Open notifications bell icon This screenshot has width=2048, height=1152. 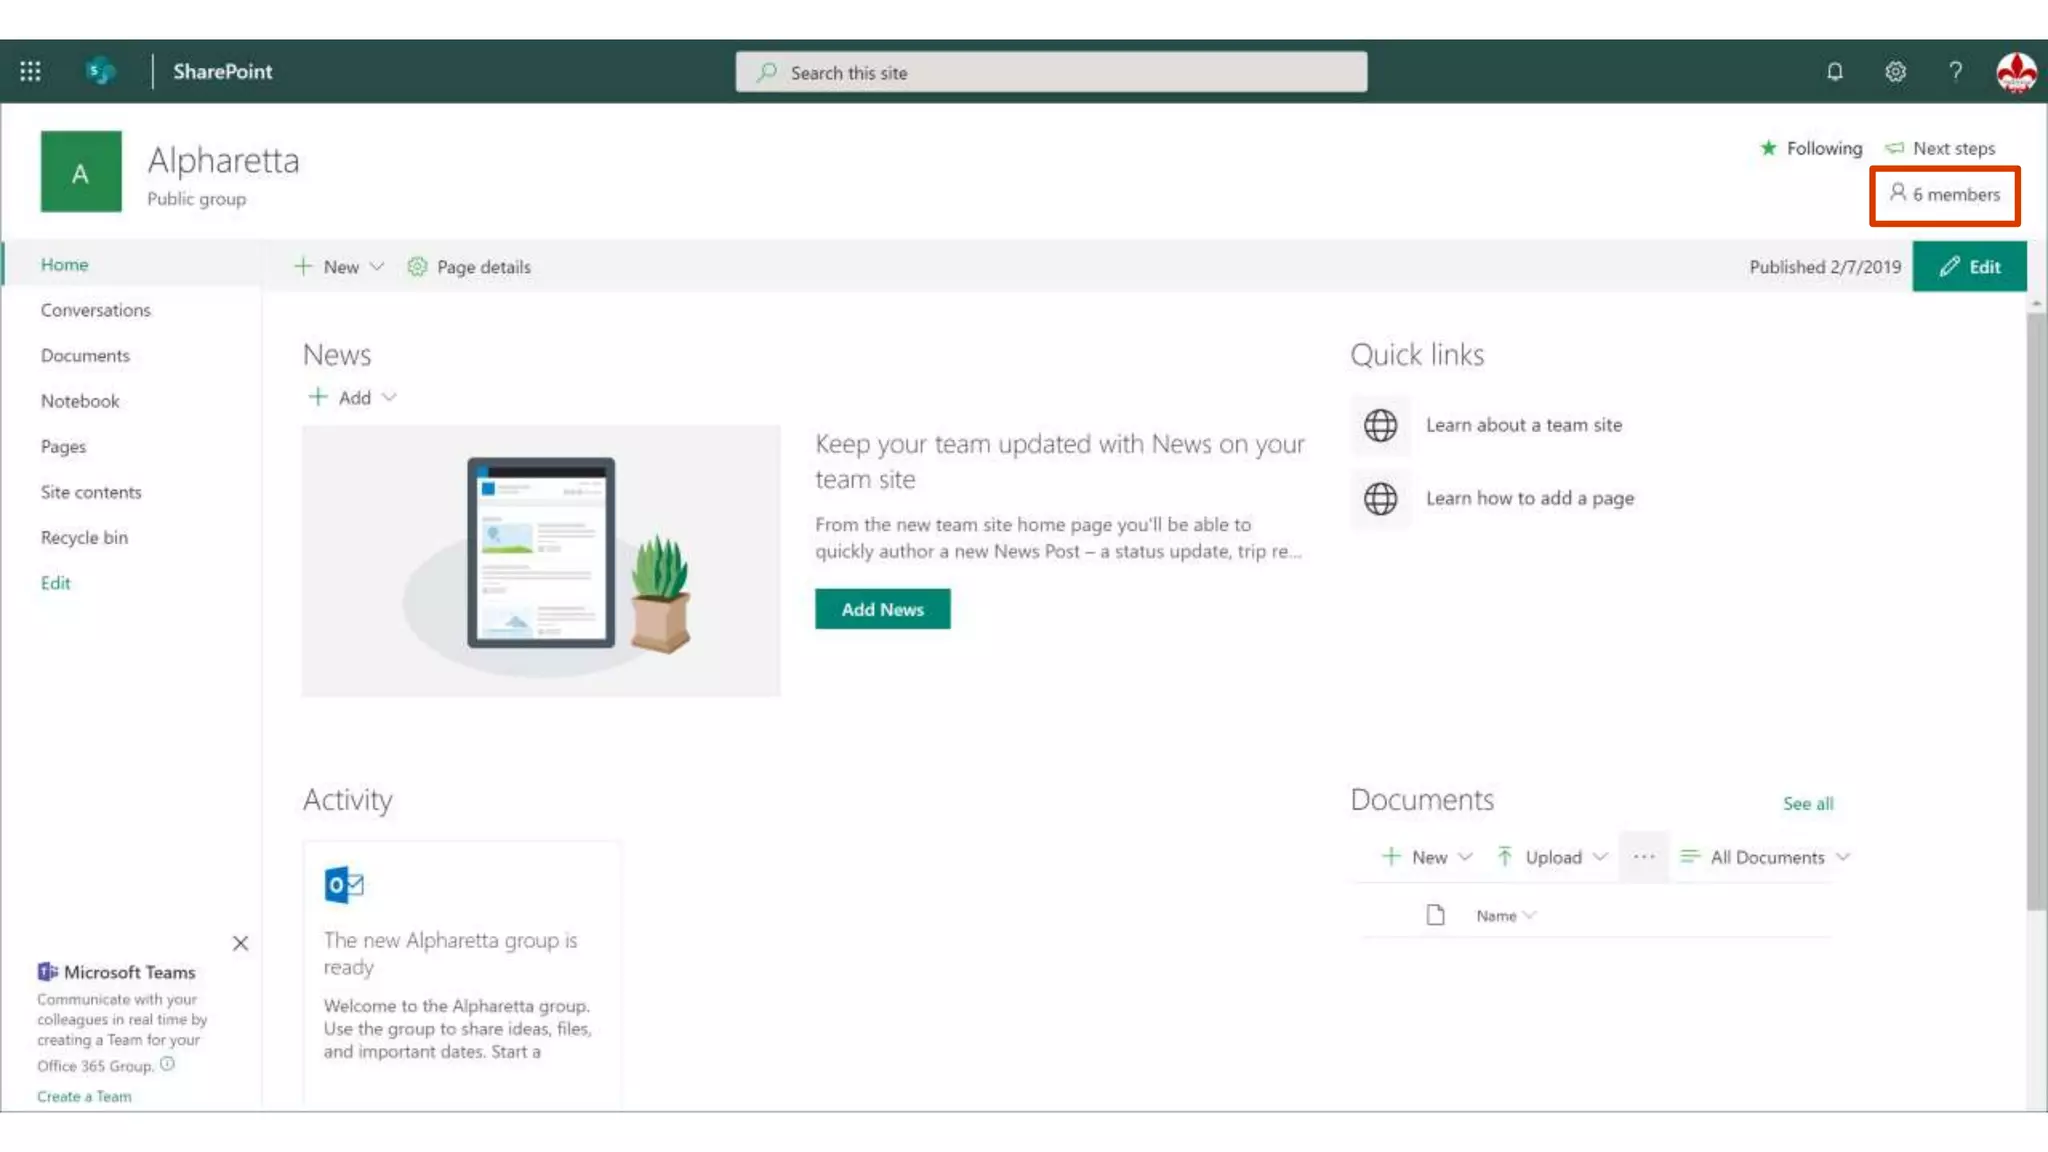pos(1834,71)
